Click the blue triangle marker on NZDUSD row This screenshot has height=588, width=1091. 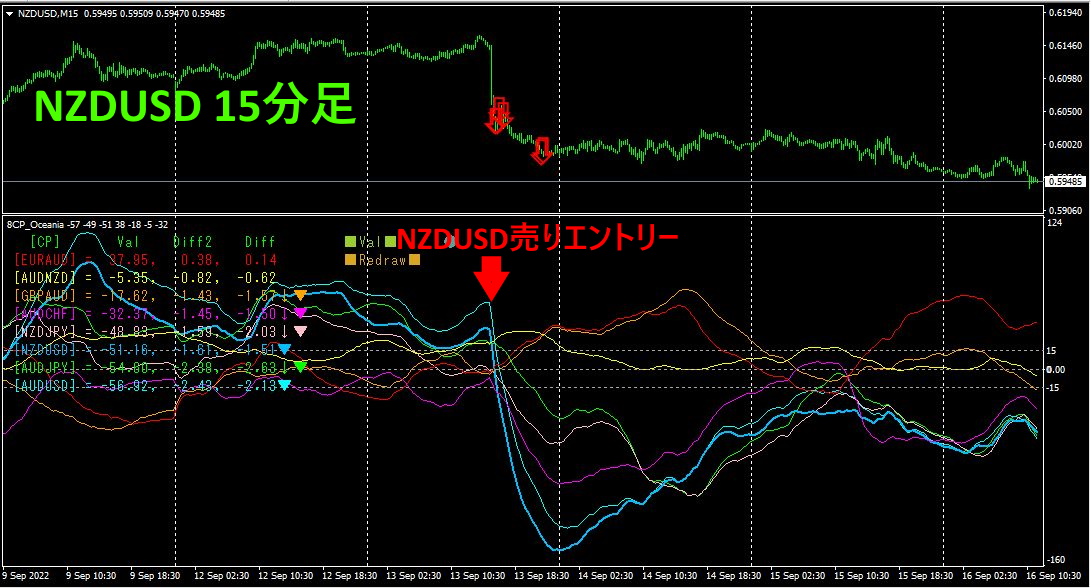tap(284, 349)
